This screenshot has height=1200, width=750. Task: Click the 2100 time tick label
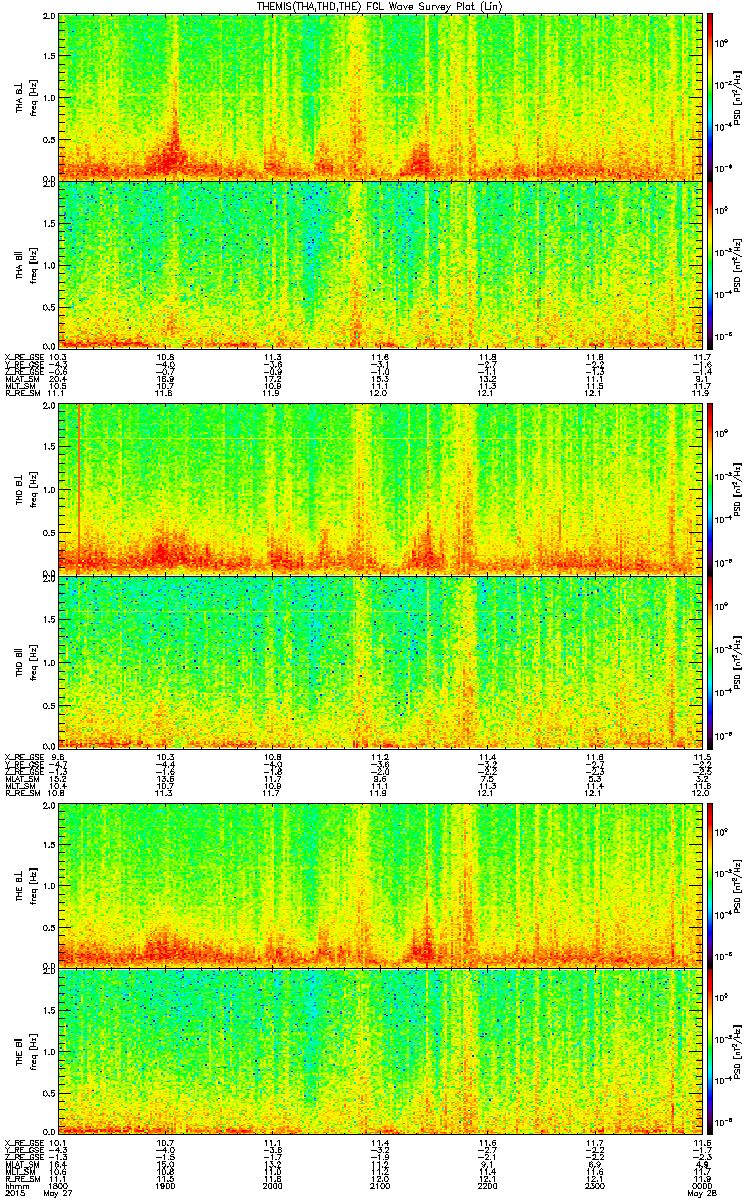[x=380, y=1185]
